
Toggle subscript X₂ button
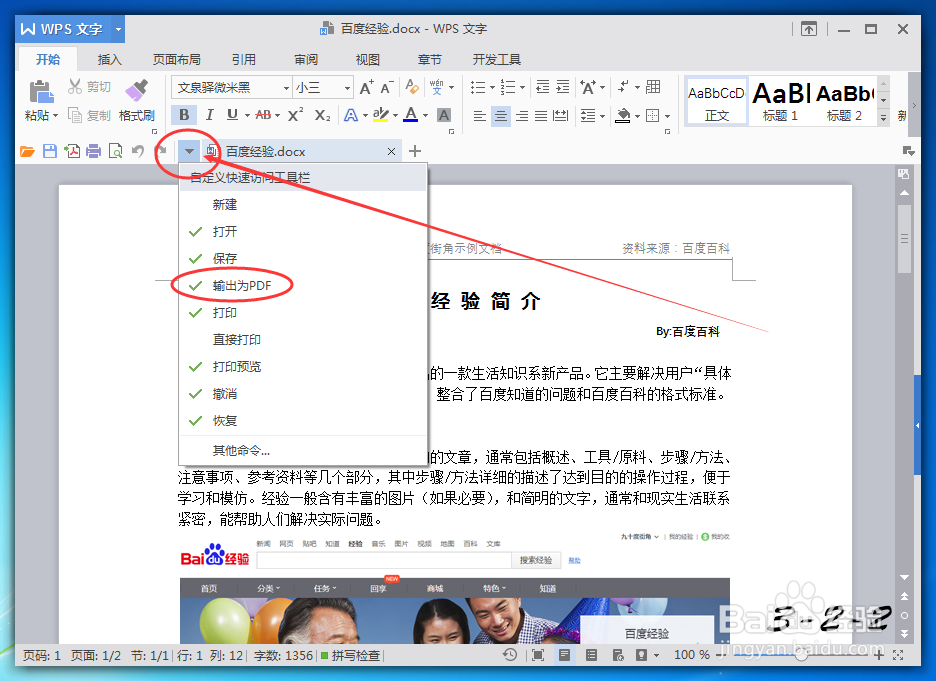322,115
